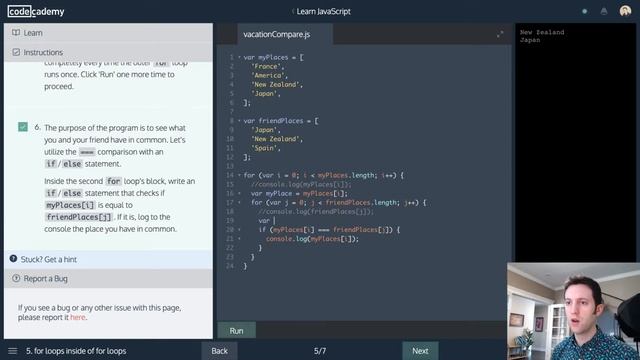This screenshot has height=360, width=640.
Task: Go to the Back exercise button
Action: (220, 351)
